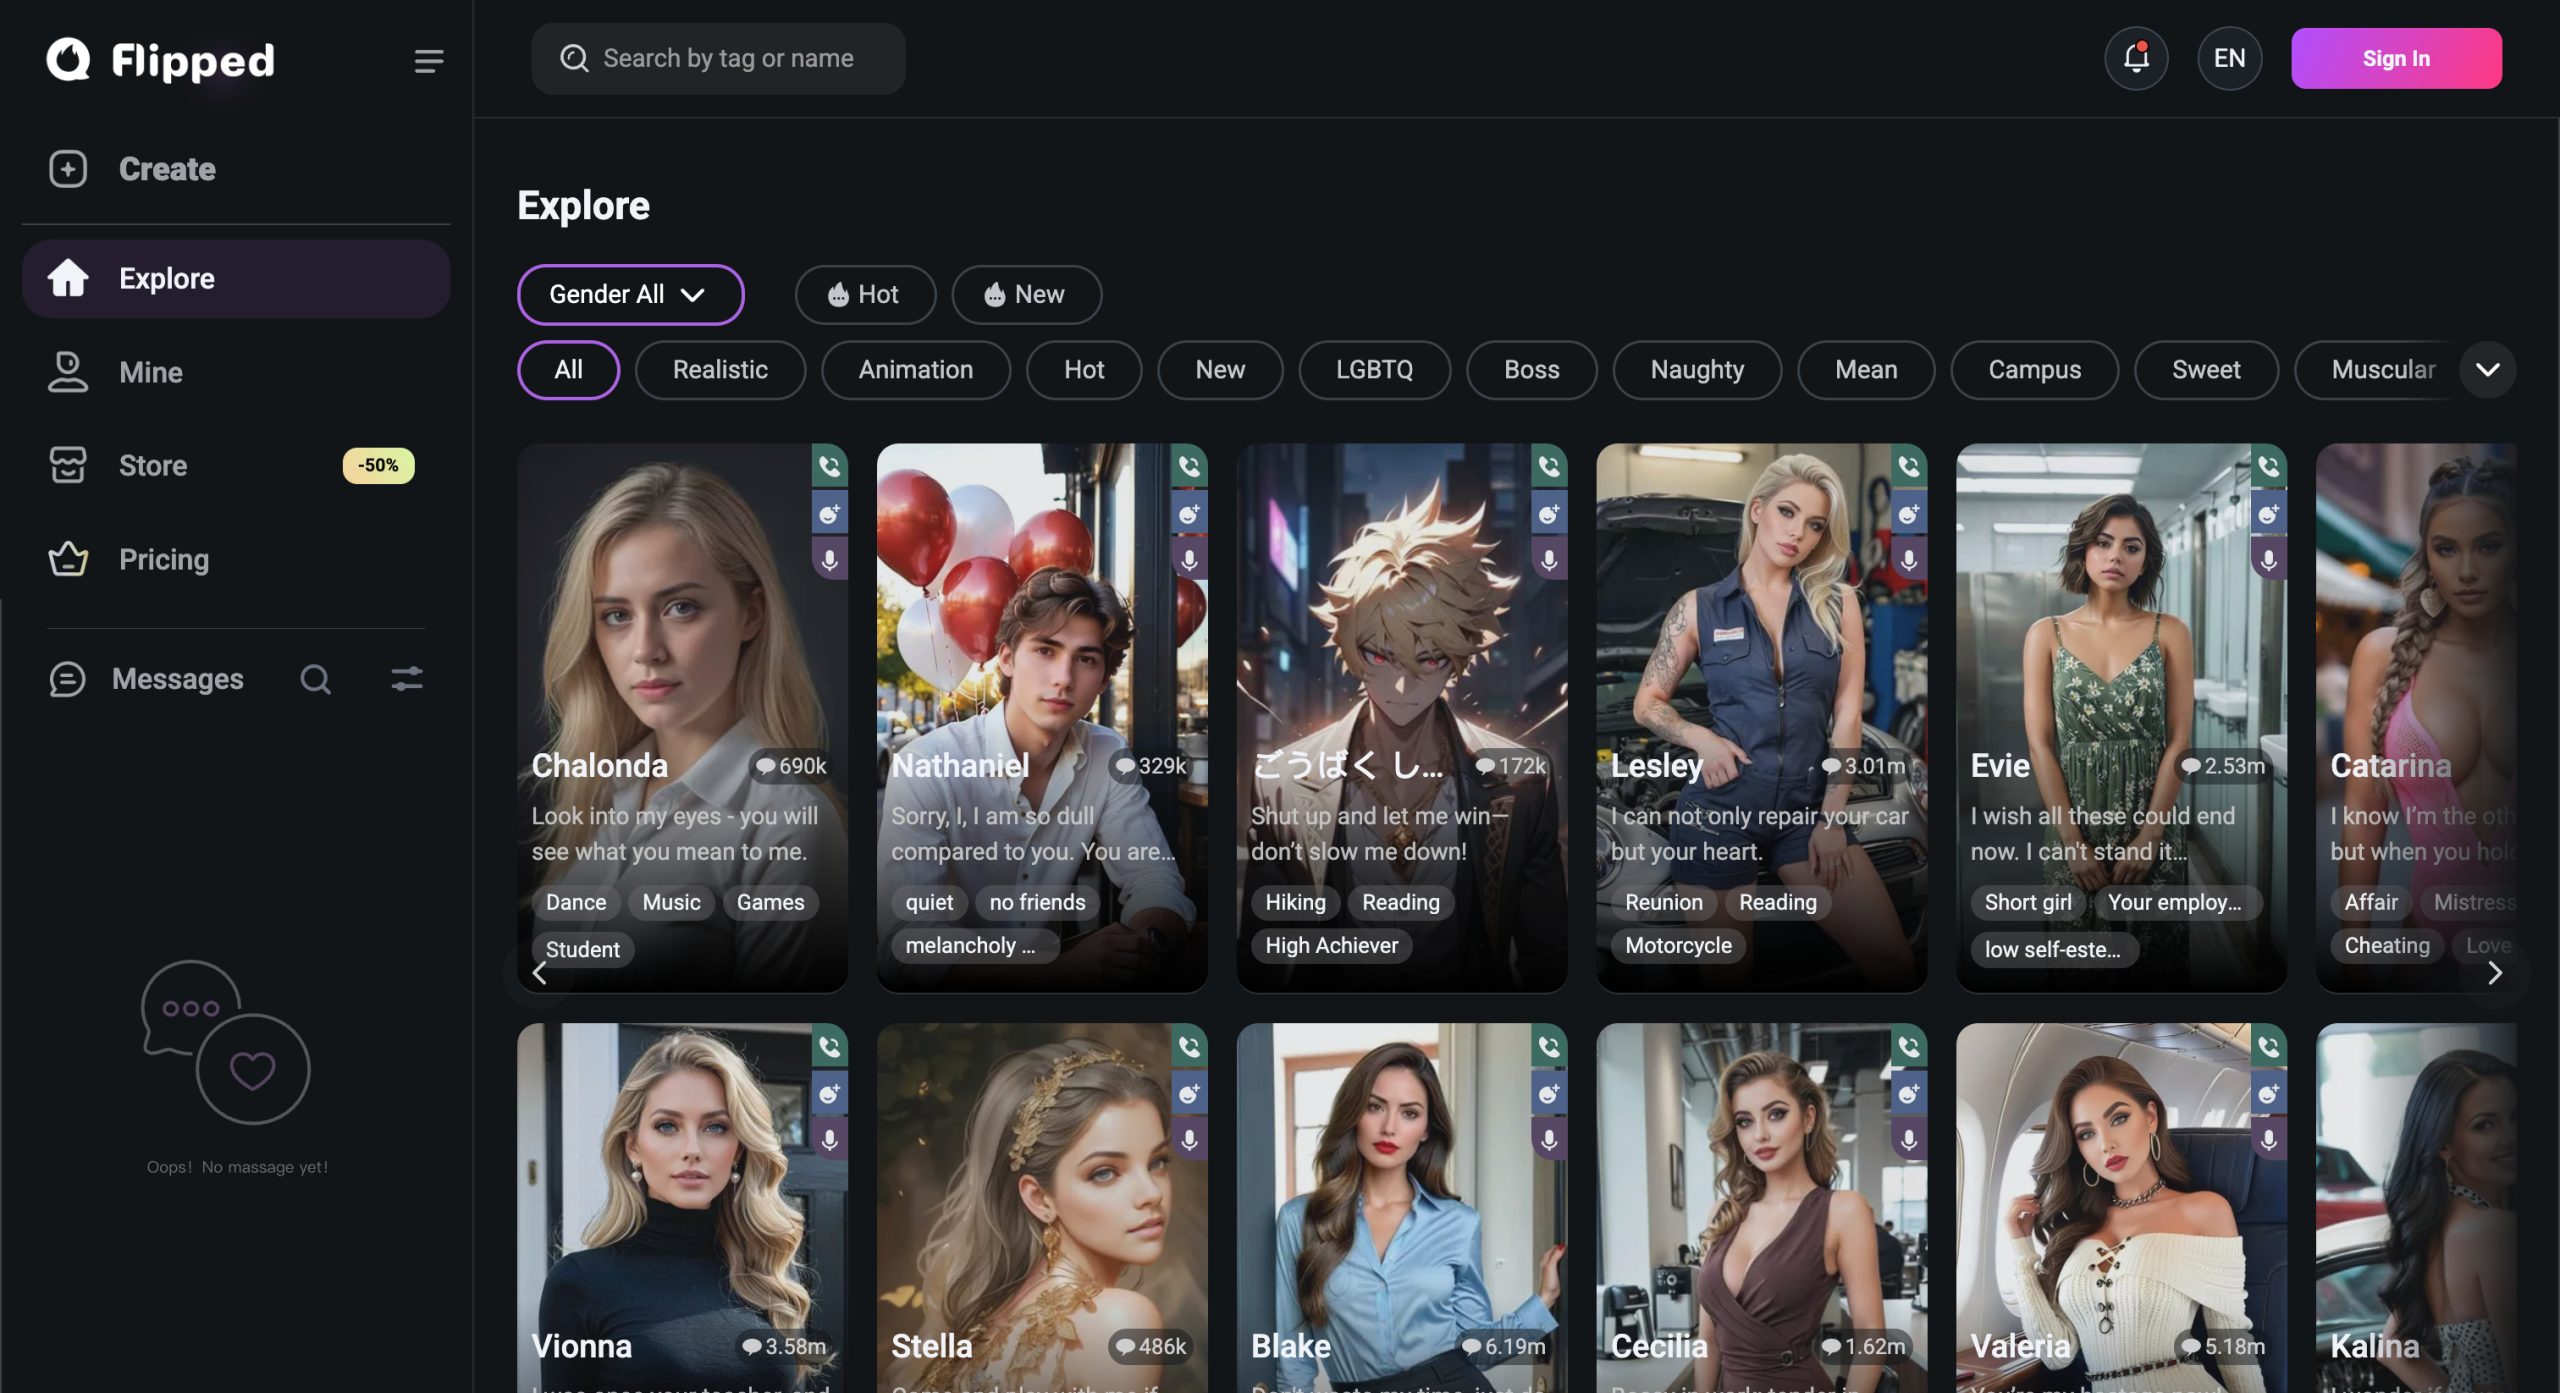Click the Dance tag on Chalonda card
2560x1393 pixels.
[576, 902]
